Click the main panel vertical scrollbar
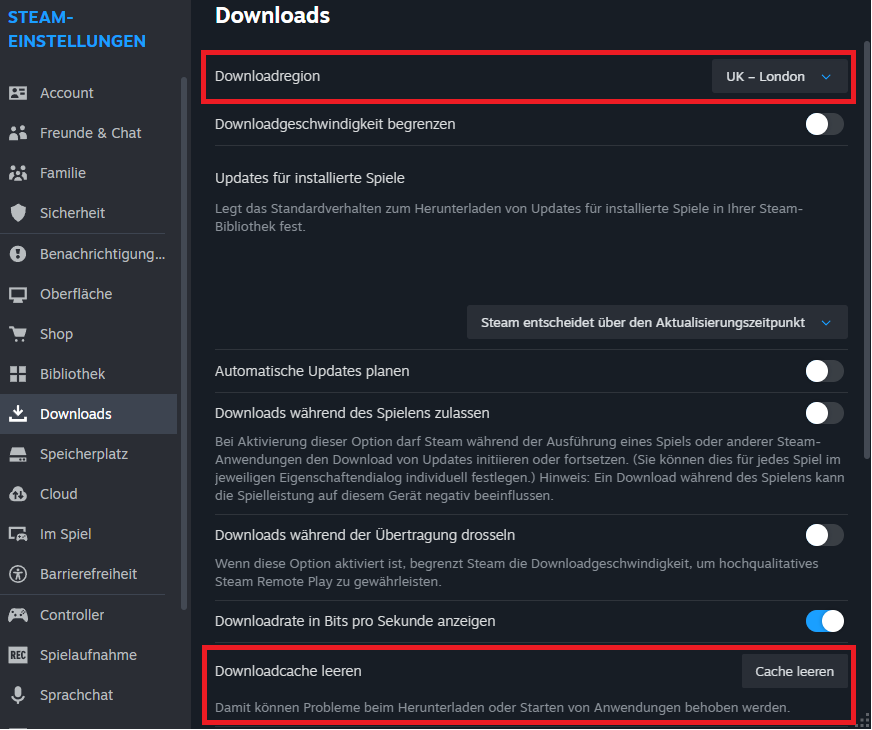The height and width of the screenshot is (730, 872). (x=867, y=249)
